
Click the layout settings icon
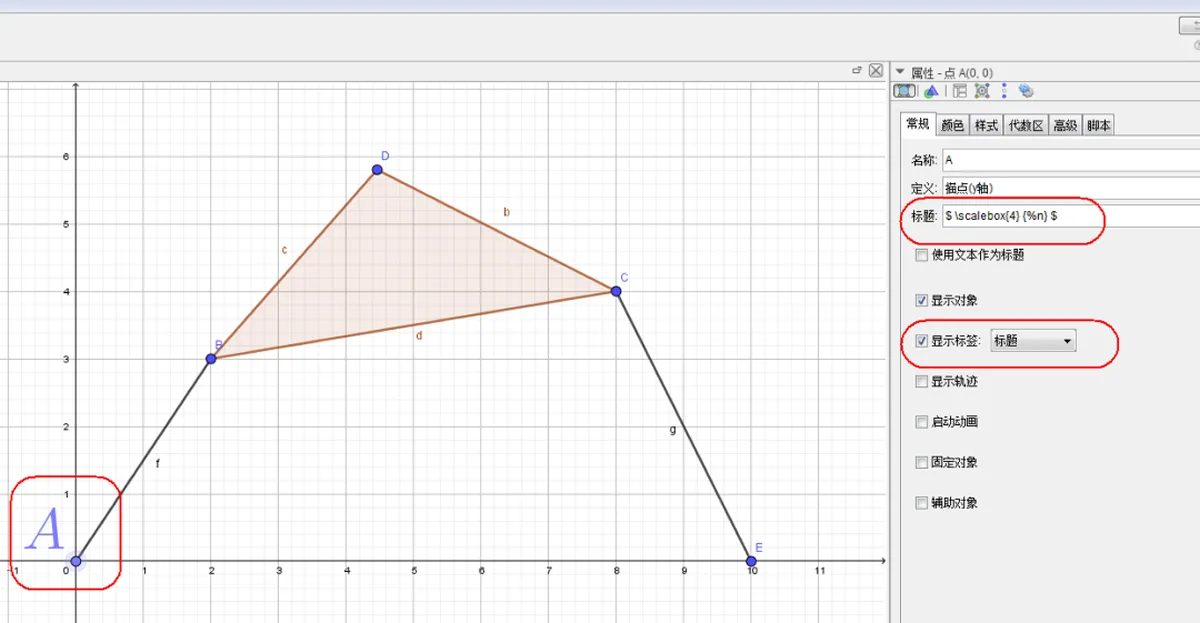[x=959, y=91]
